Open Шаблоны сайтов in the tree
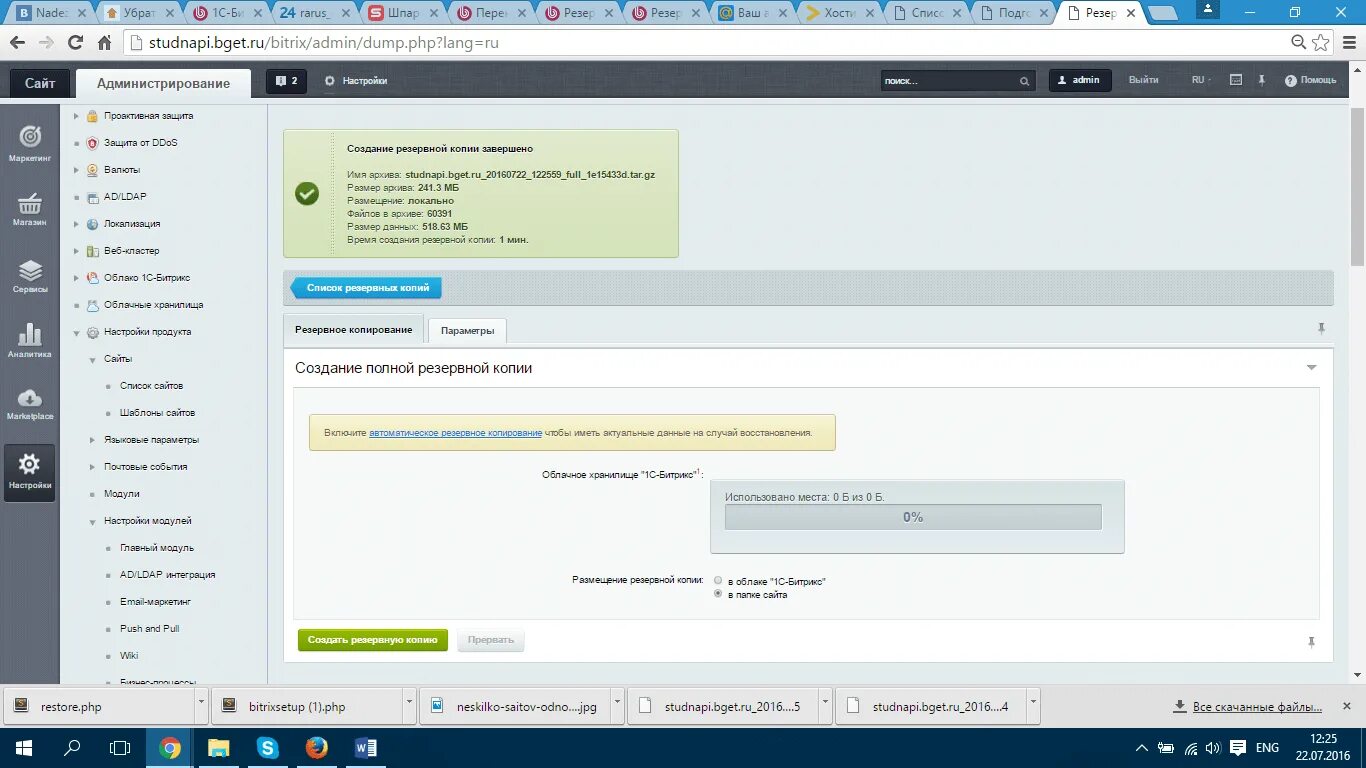Viewport: 1366px width, 768px height. (157, 413)
